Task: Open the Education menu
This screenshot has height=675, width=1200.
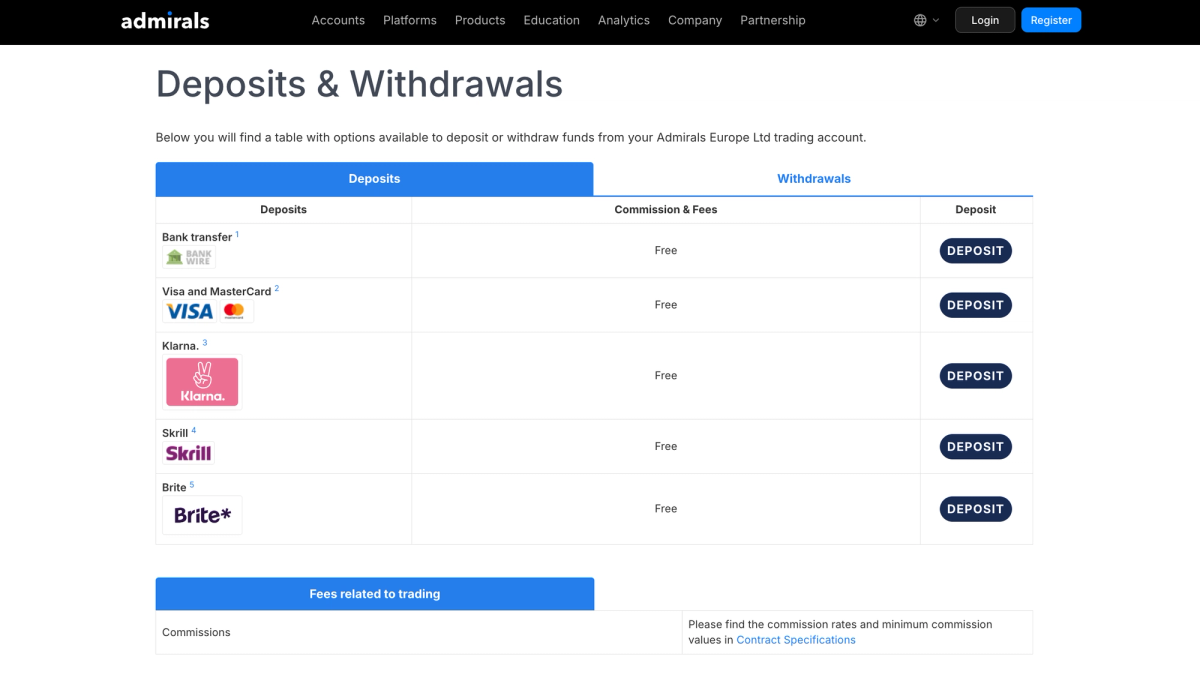Action: tap(552, 20)
